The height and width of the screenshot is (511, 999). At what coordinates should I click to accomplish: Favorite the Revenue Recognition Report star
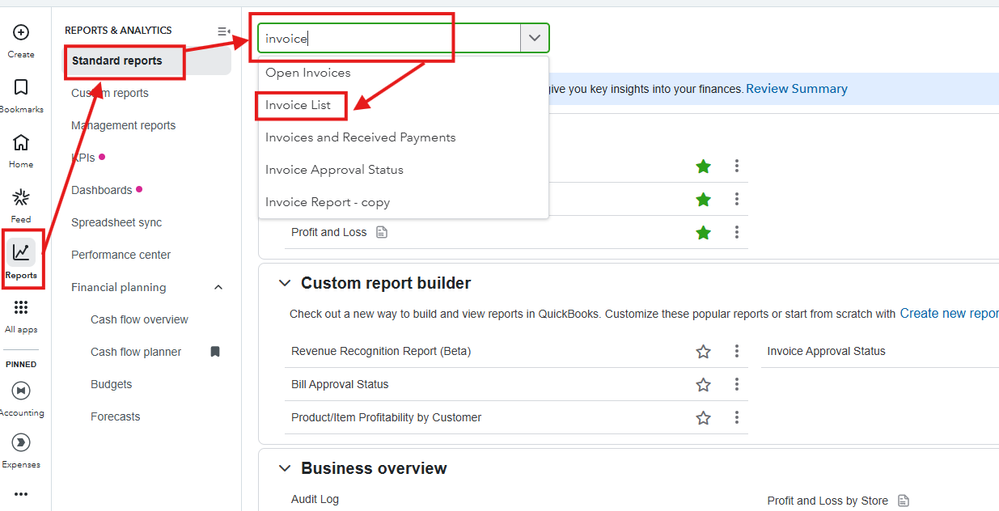[704, 351]
